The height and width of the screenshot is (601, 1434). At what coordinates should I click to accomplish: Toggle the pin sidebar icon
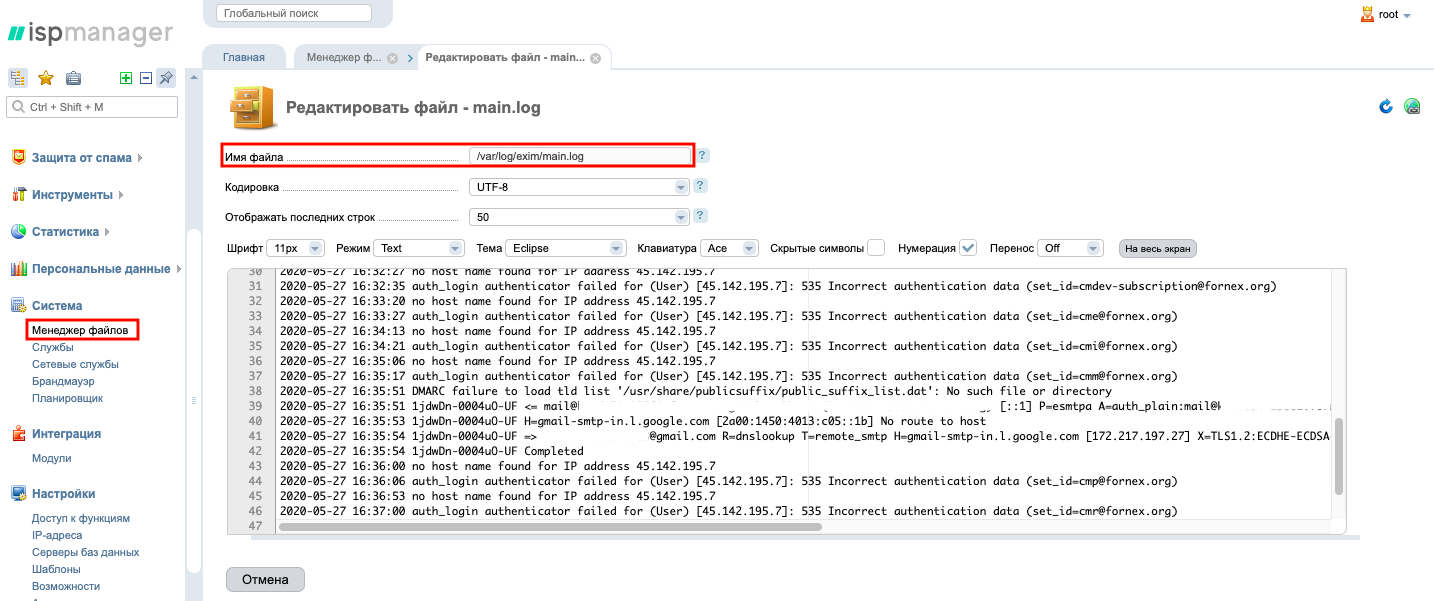coord(167,78)
